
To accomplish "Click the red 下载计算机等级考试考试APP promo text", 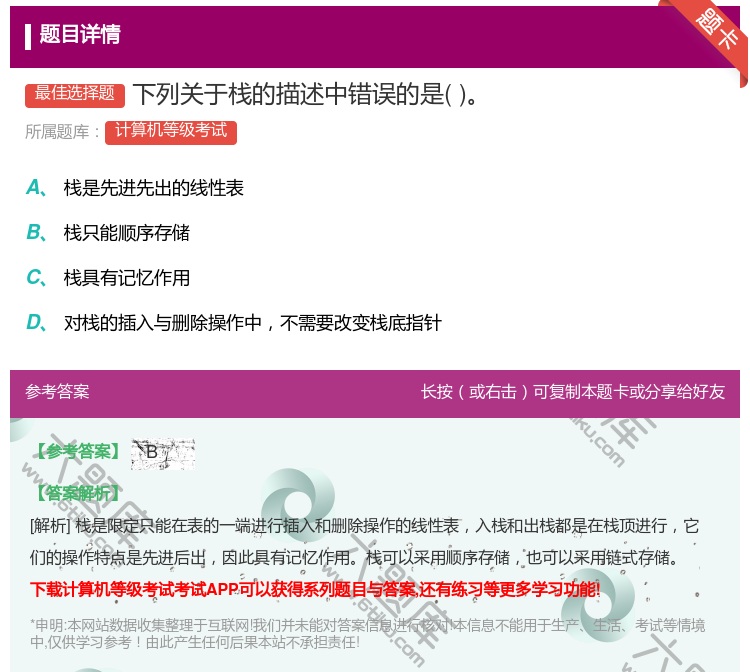I will click(x=314, y=589).
